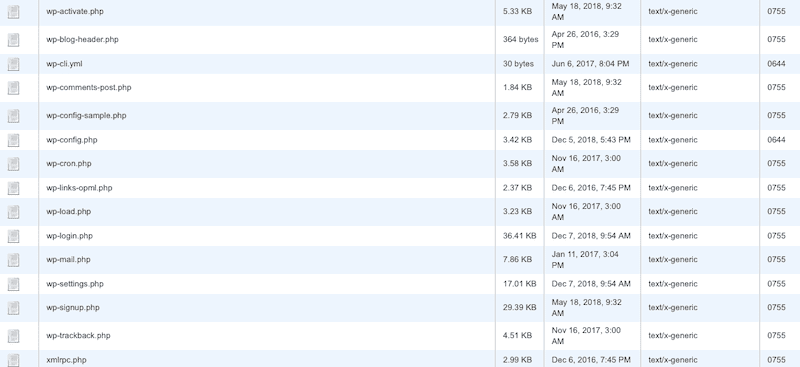This screenshot has width=800, height=367.
Task: Click the file icon beside wp-cli.yml
Action: pyautogui.click(x=13, y=64)
